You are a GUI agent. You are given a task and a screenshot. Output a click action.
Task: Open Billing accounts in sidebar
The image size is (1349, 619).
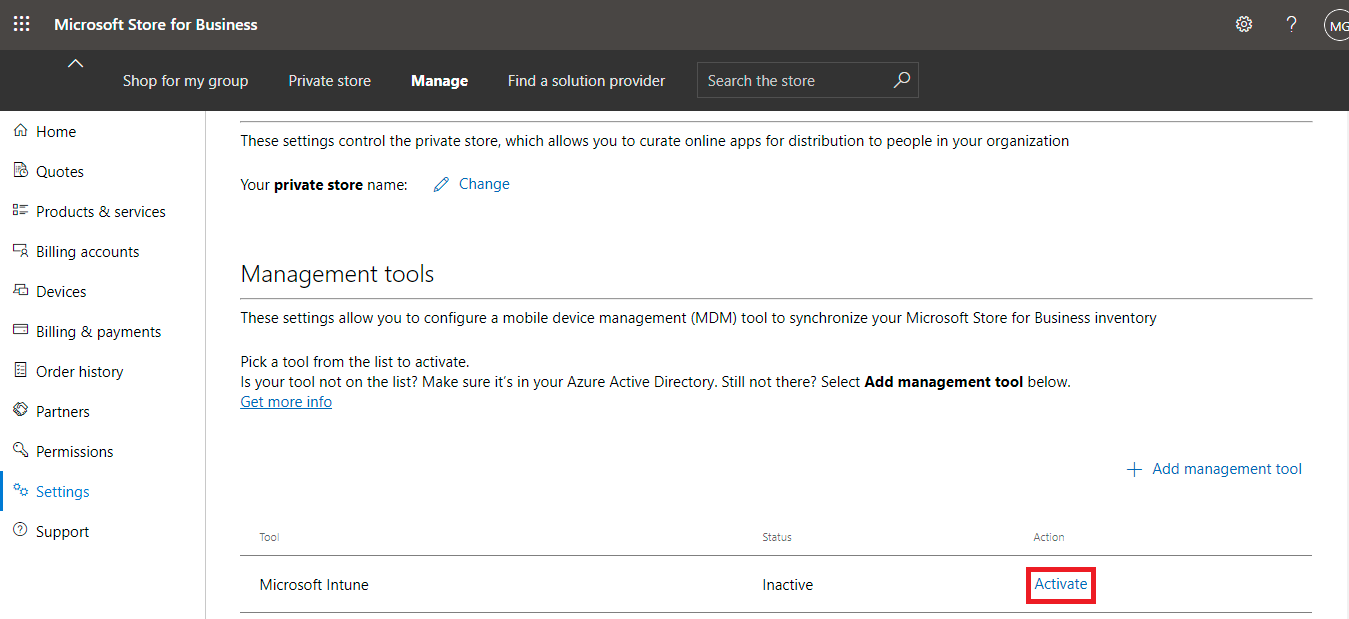tap(88, 251)
